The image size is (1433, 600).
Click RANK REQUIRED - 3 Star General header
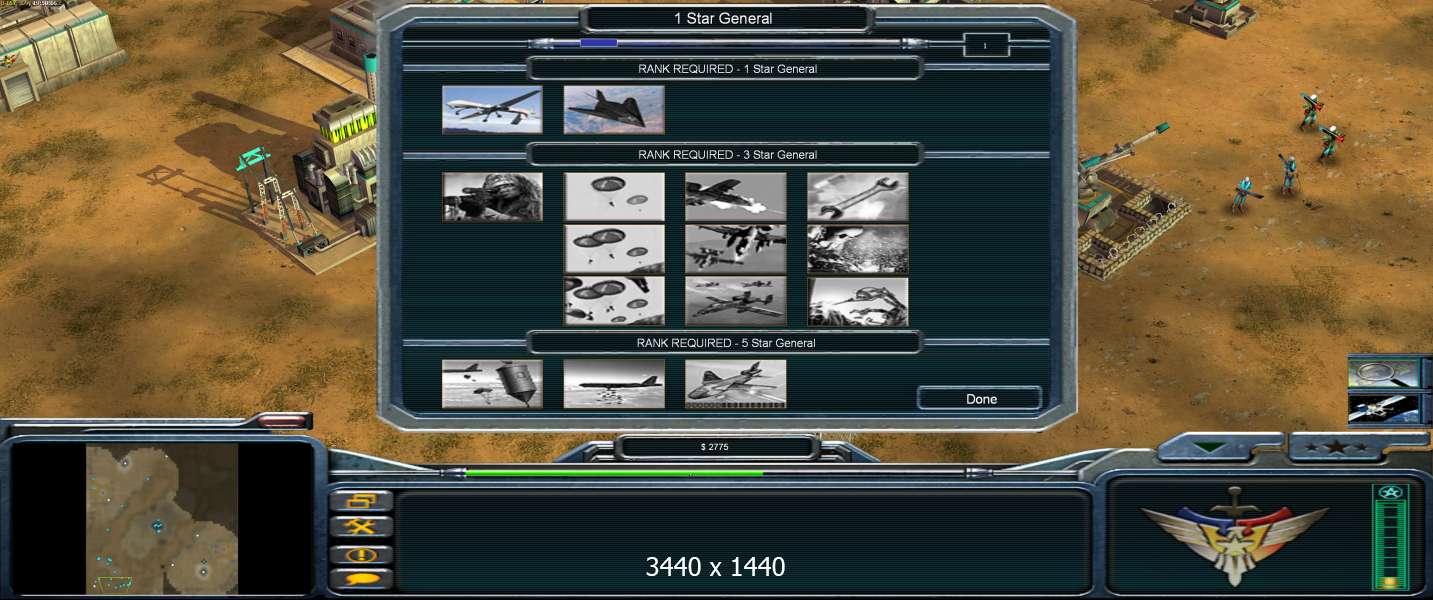(x=727, y=155)
